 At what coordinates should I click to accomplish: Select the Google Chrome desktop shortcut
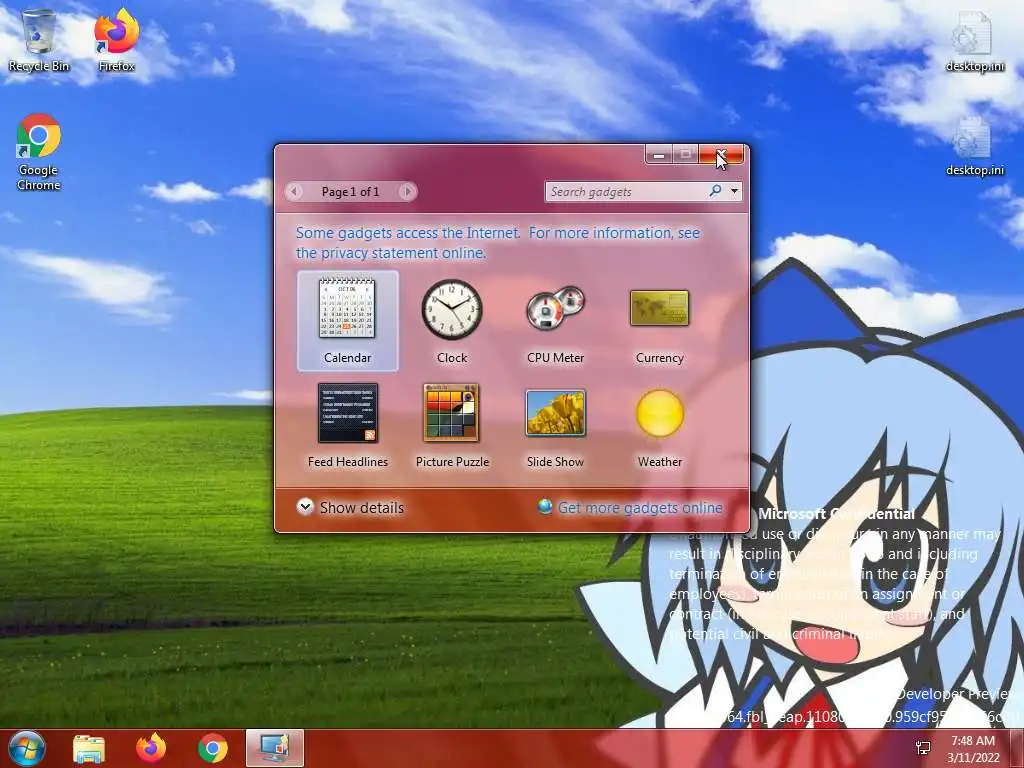coord(39,152)
